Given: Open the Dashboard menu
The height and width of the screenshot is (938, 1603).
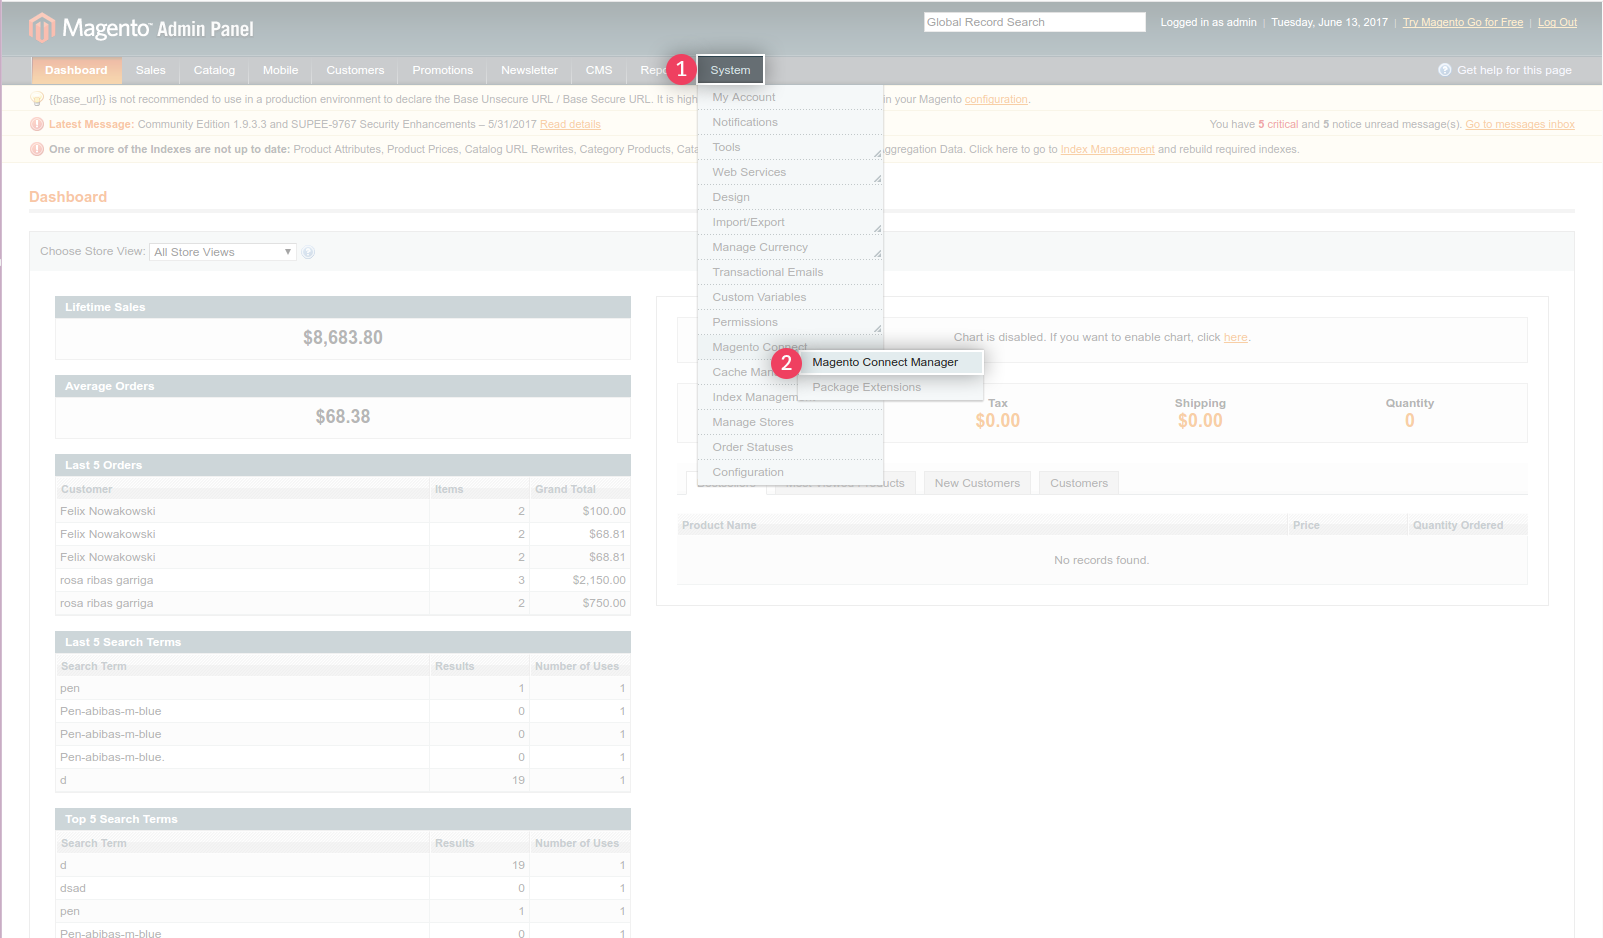Looking at the screenshot, I should 76,70.
